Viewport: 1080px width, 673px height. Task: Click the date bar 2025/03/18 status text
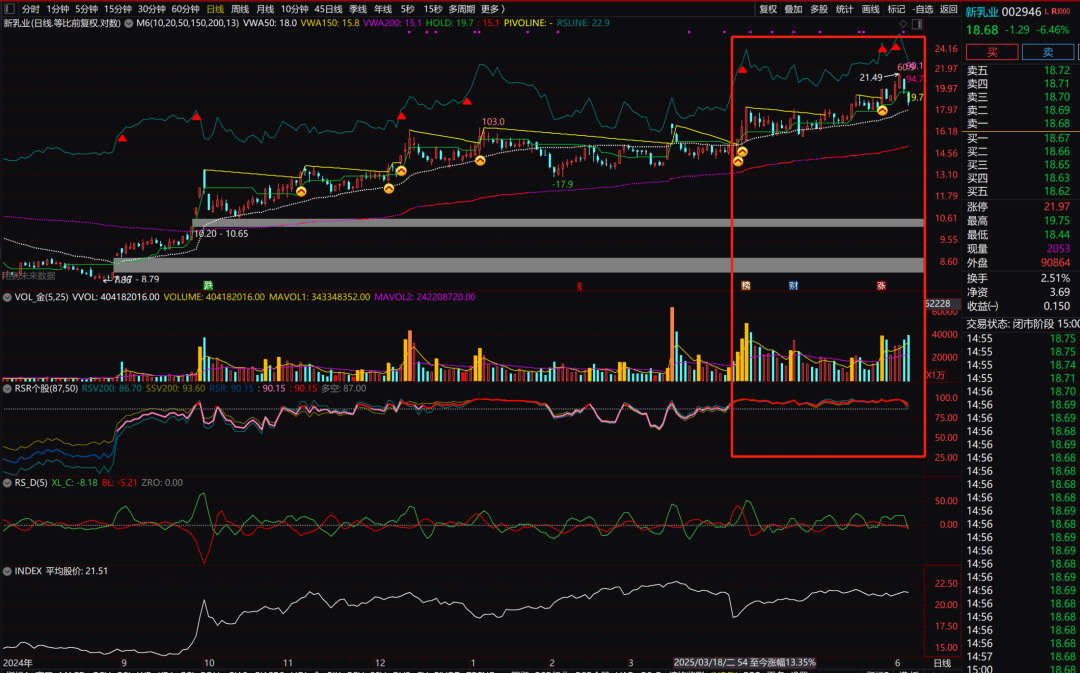745,663
